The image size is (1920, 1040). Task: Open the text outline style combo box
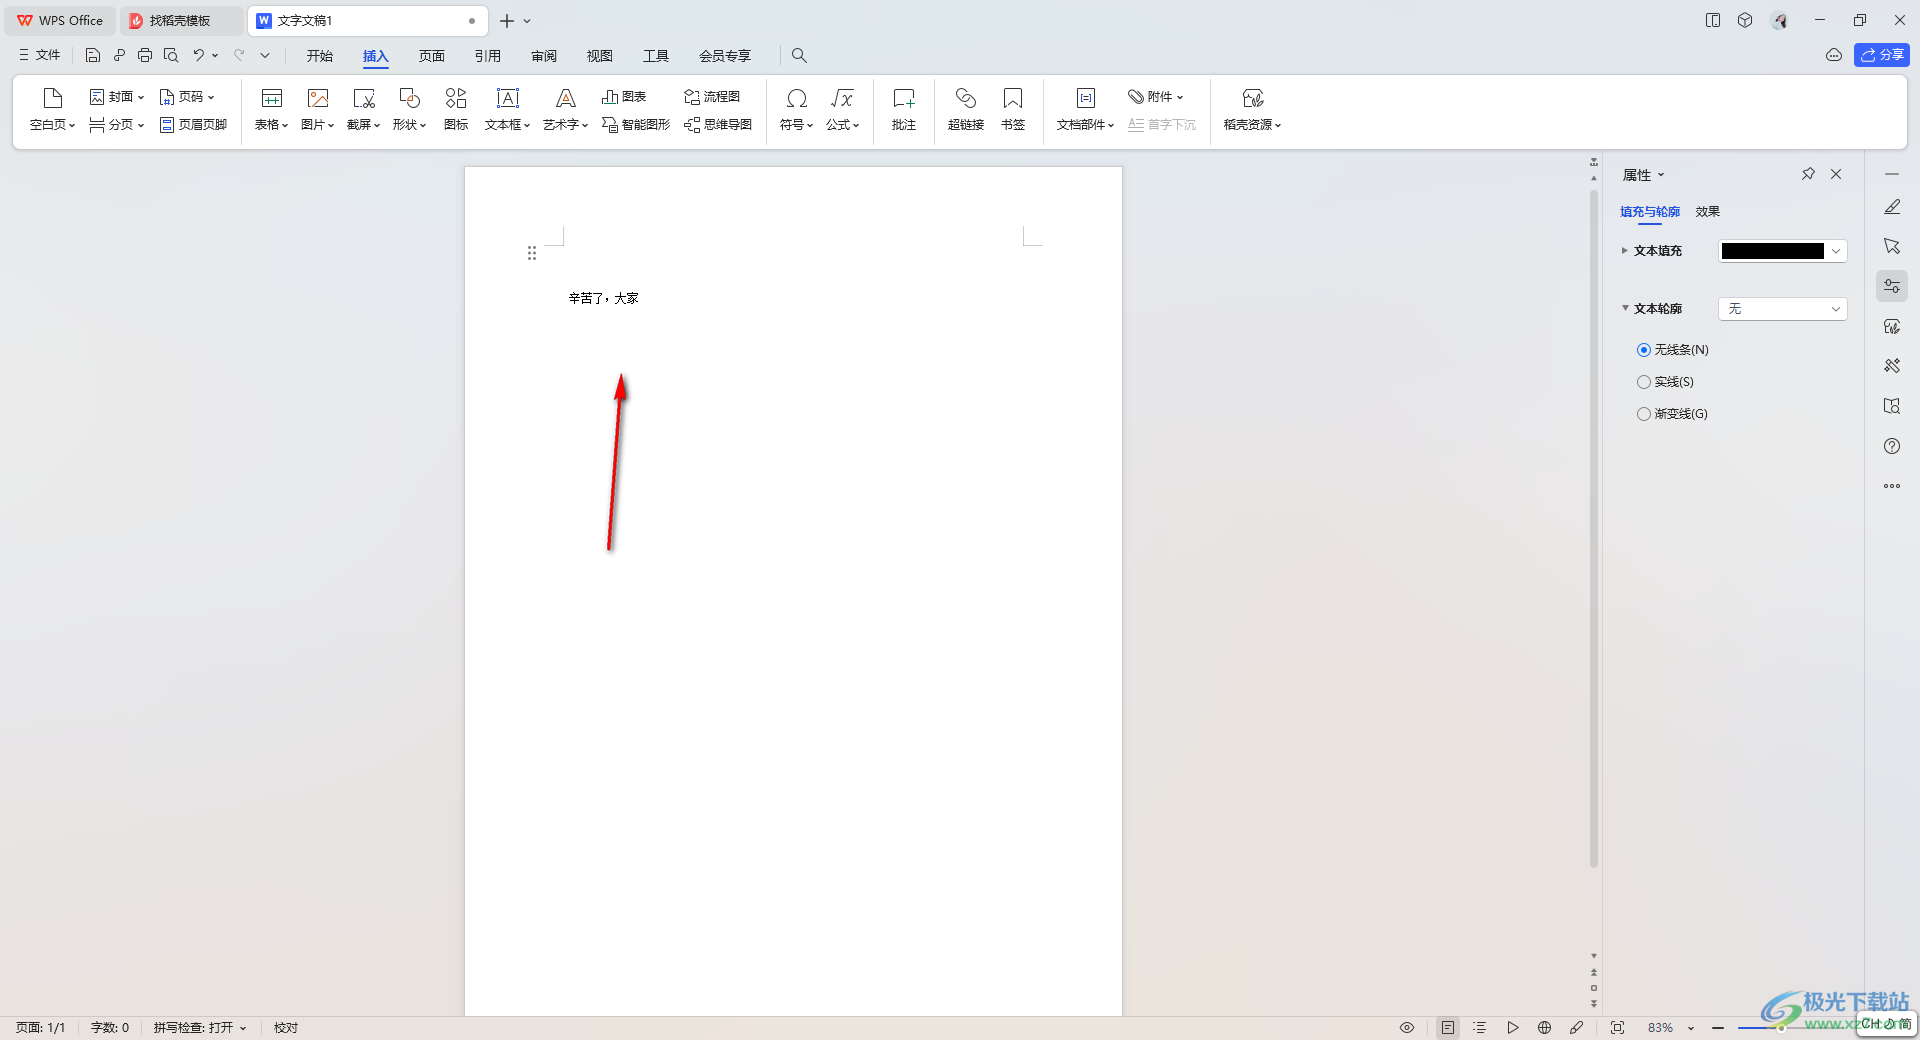pyautogui.click(x=1783, y=309)
